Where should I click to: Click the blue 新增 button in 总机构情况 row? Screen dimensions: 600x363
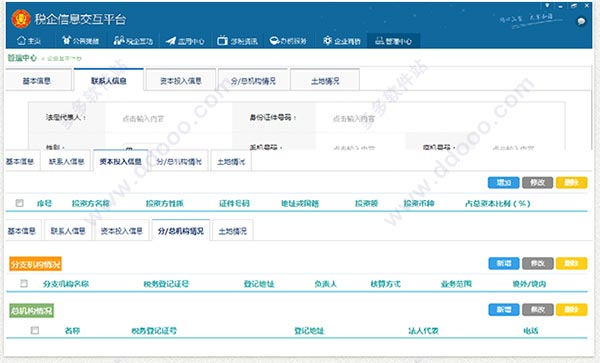coord(504,309)
